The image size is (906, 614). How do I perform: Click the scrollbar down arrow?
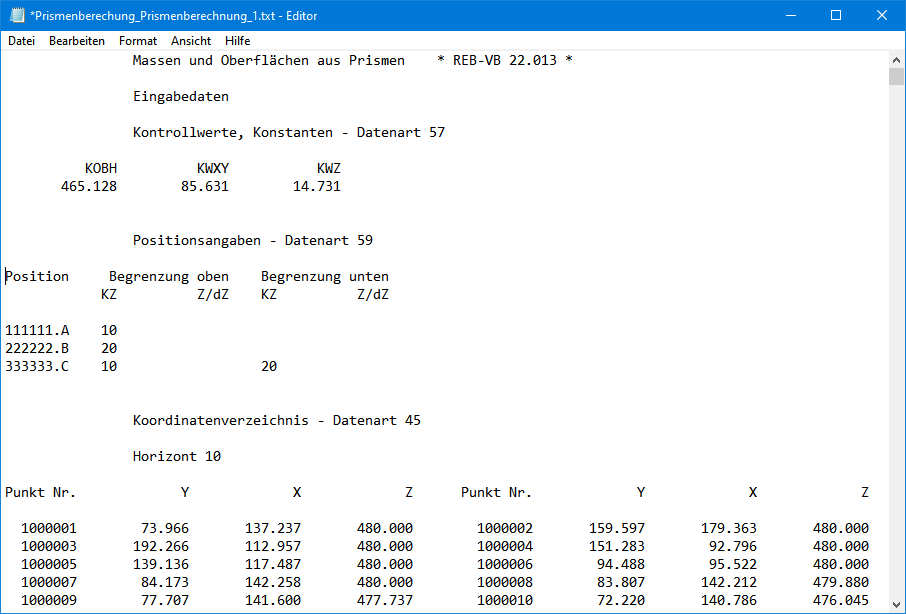(897, 605)
